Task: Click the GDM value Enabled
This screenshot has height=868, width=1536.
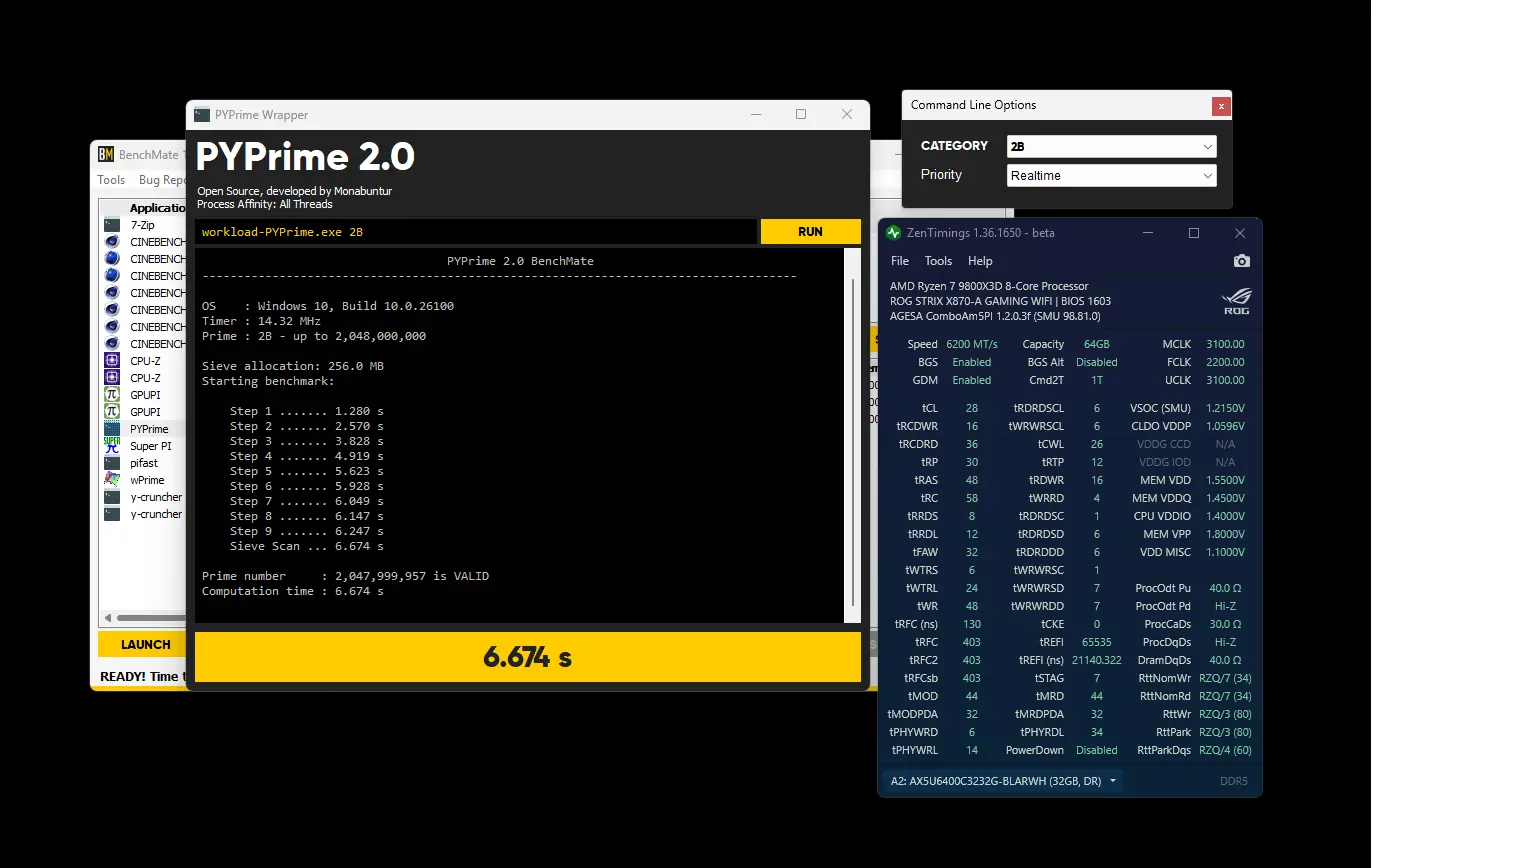Action: click(x=972, y=380)
